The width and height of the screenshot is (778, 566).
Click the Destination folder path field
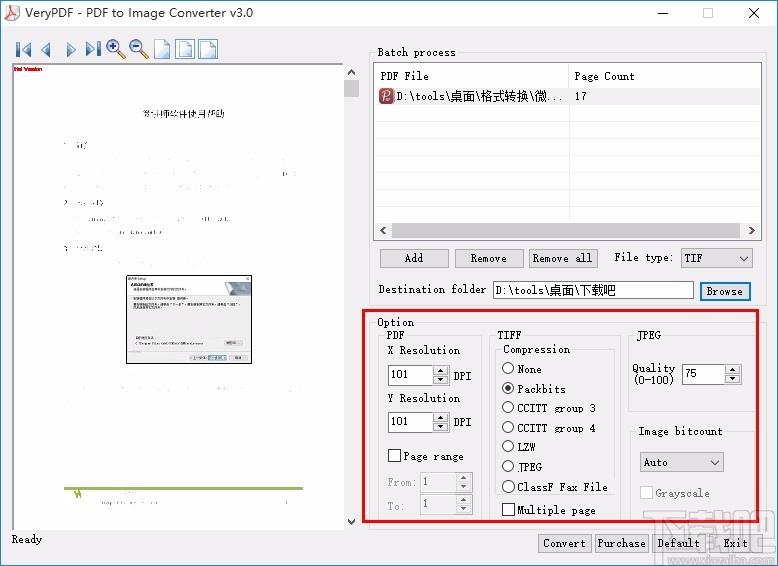point(593,290)
